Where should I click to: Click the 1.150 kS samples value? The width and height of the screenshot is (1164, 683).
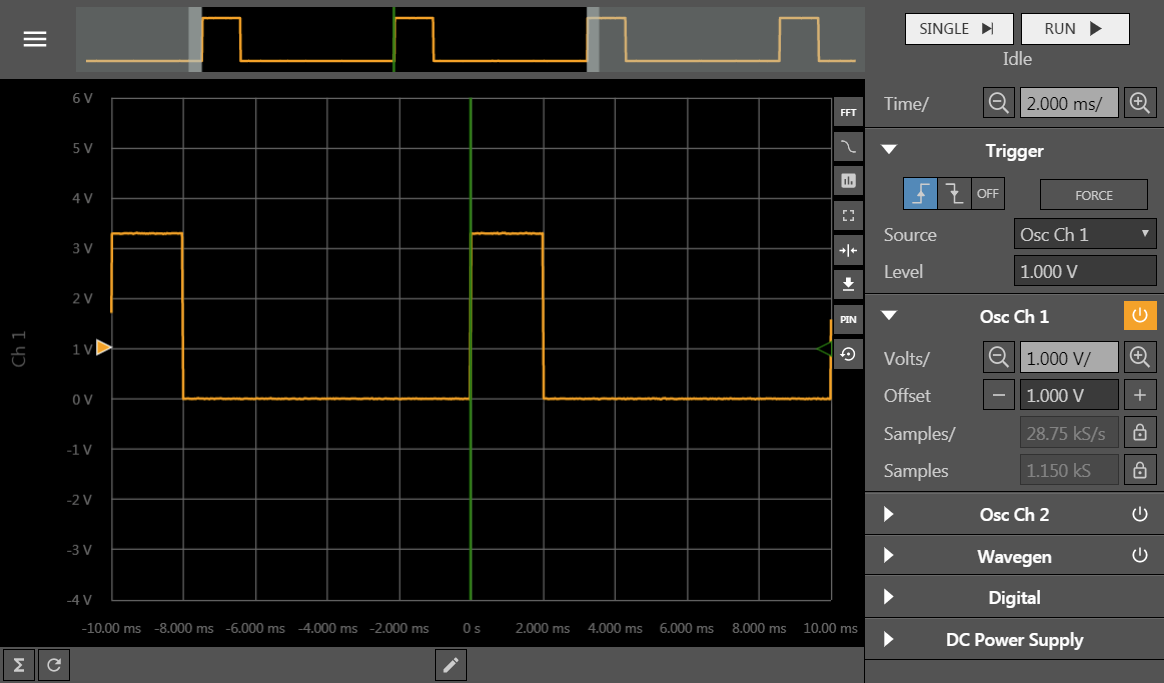point(1069,470)
